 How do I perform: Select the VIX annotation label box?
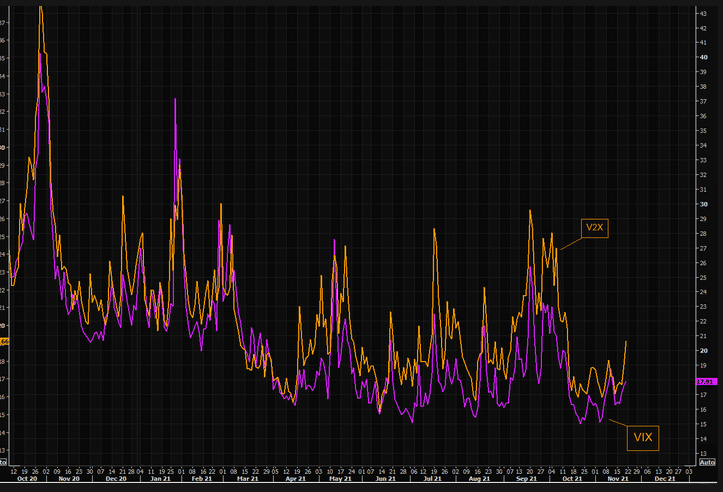[643, 438]
